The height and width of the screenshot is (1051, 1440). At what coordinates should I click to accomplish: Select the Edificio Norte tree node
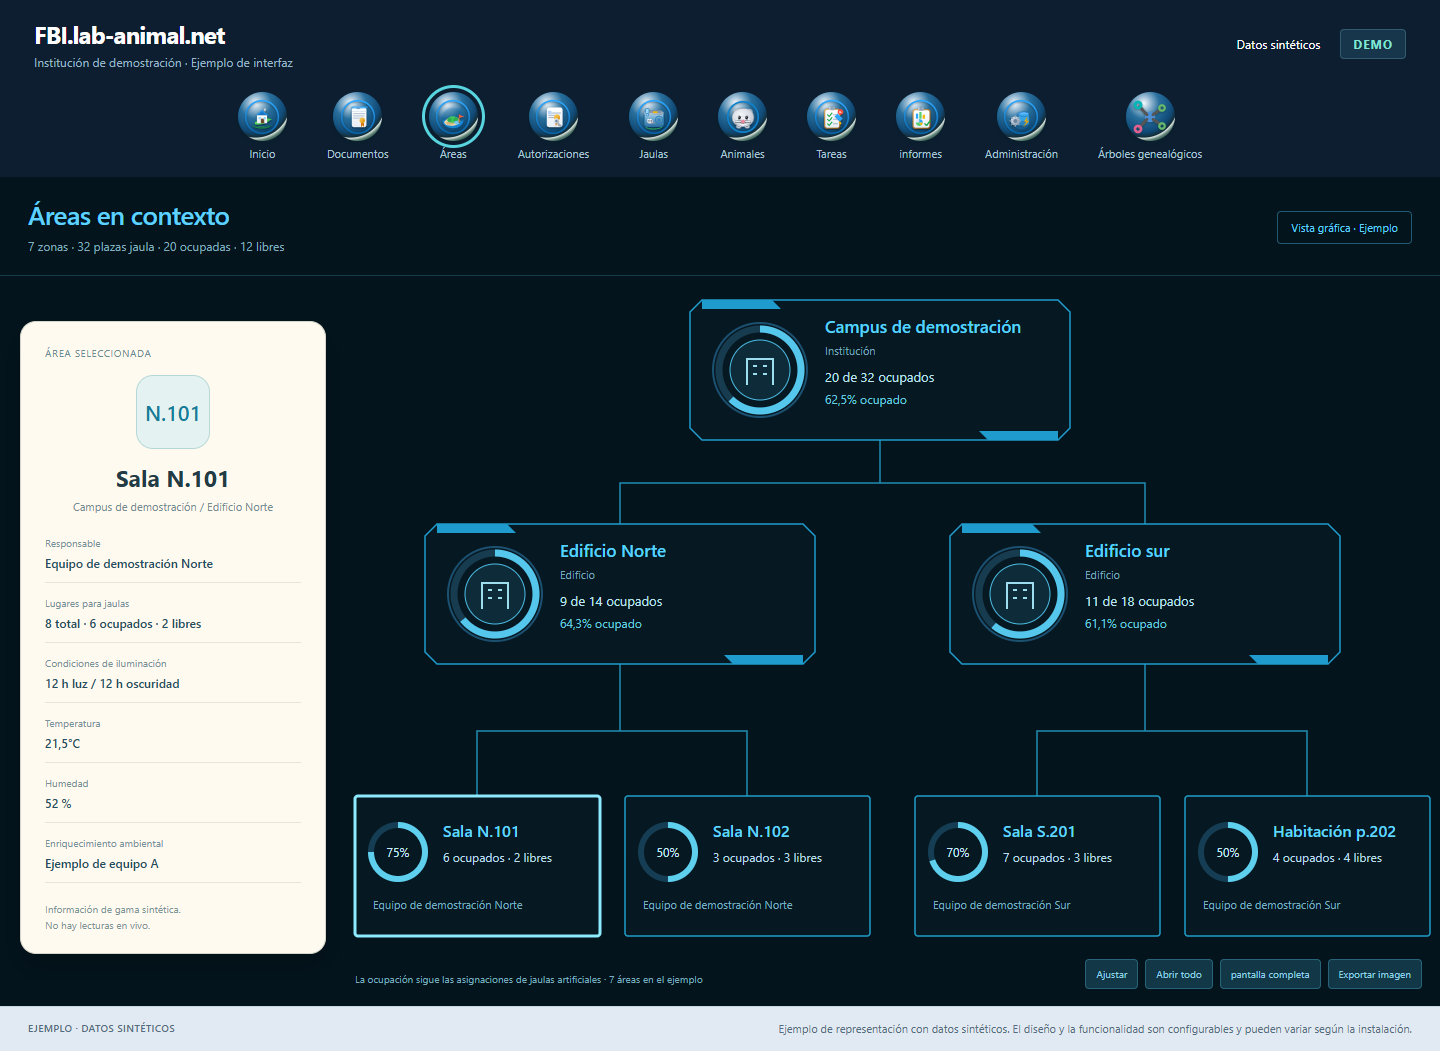[620, 594]
